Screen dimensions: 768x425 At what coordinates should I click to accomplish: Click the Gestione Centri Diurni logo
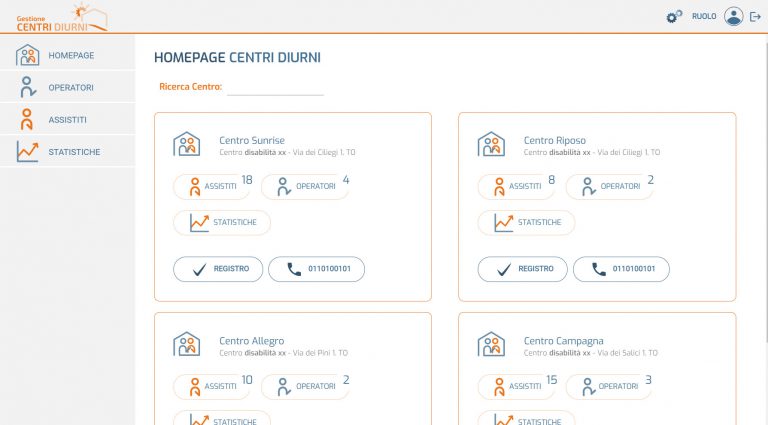60,17
